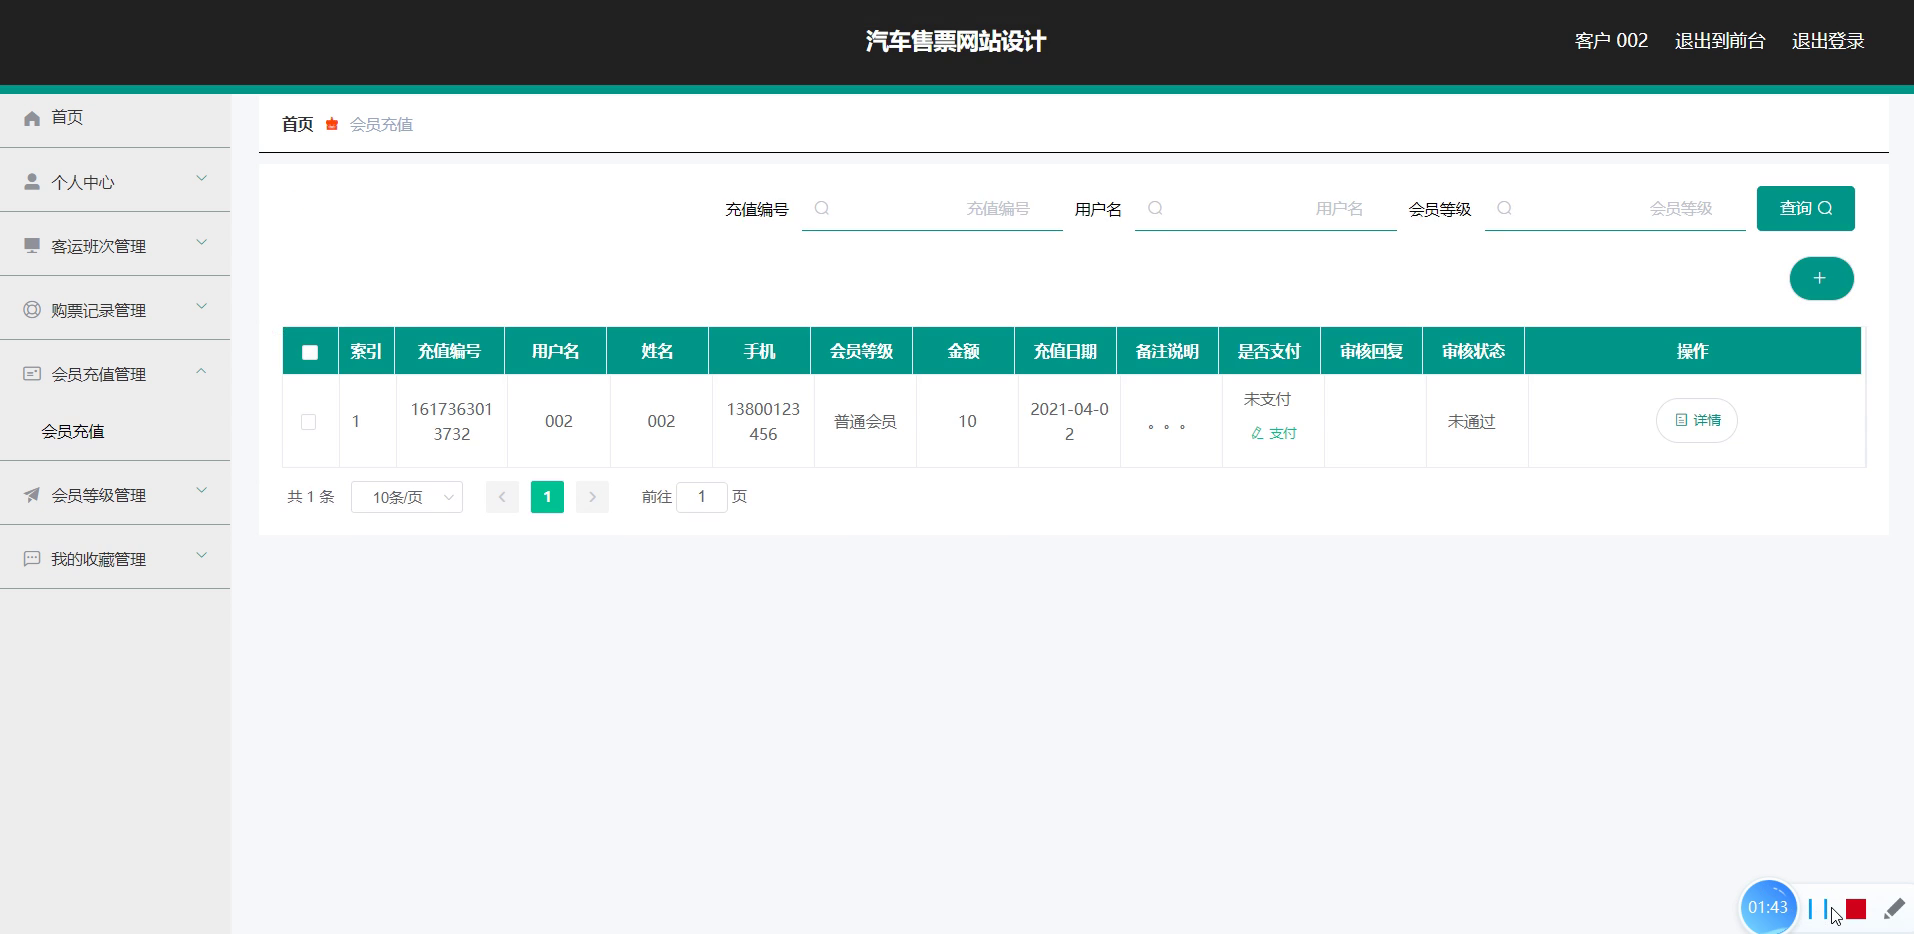The height and width of the screenshot is (934, 1914).
Task: Click the 是否支付 column header
Action: pyautogui.click(x=1269, y=351)
